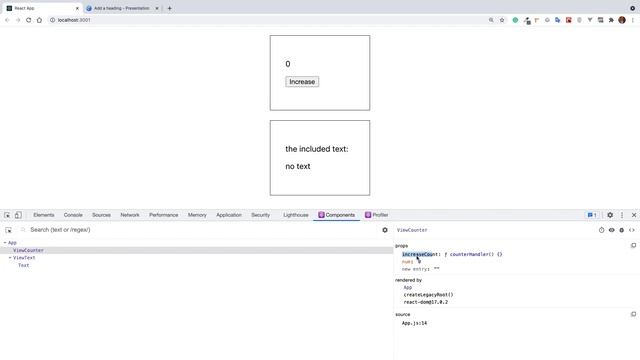Viewport: 640px width, 360px height.
Task: Switch to the React App browser tab
Action: (x=41, y=8)
